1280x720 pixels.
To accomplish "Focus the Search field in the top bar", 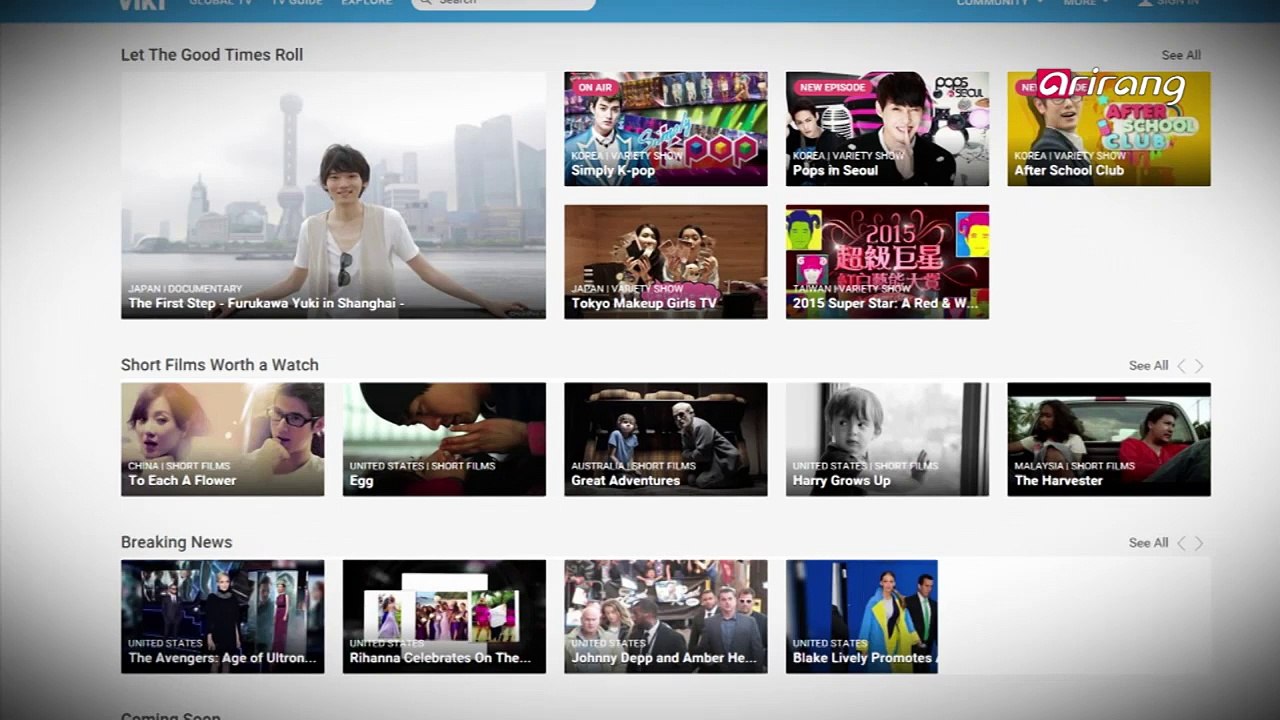I will point(503,4).
